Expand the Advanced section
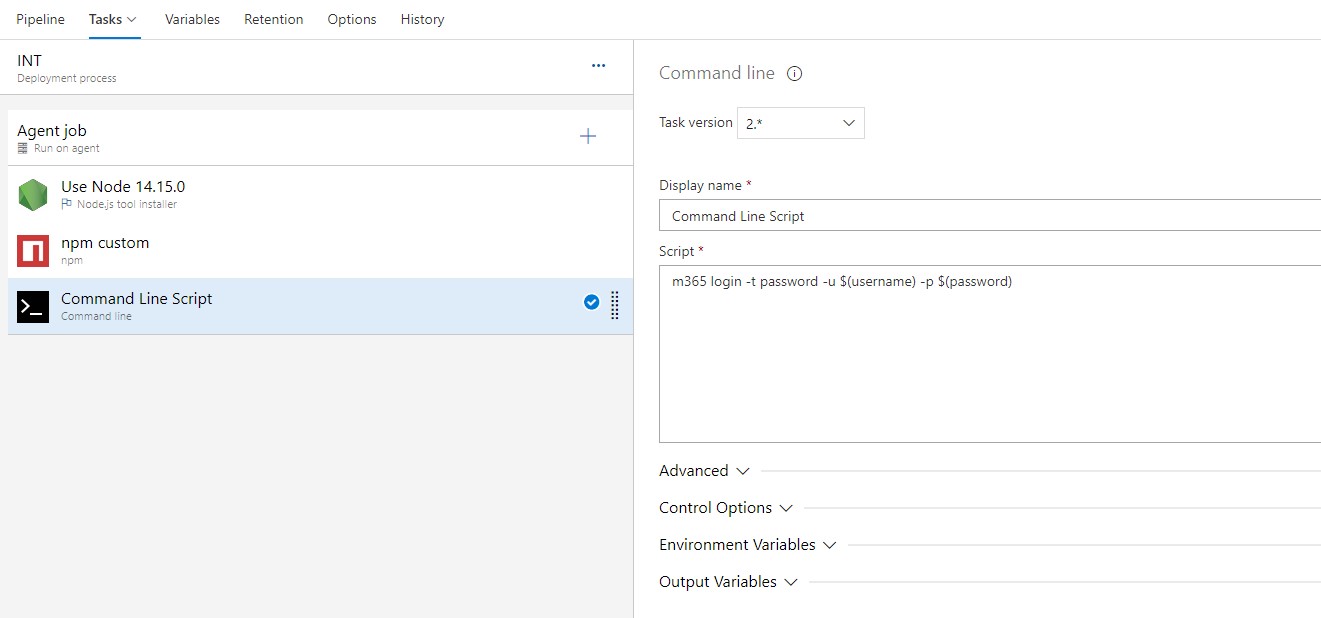Screen dimensions: 1321x618 point(704,471)
